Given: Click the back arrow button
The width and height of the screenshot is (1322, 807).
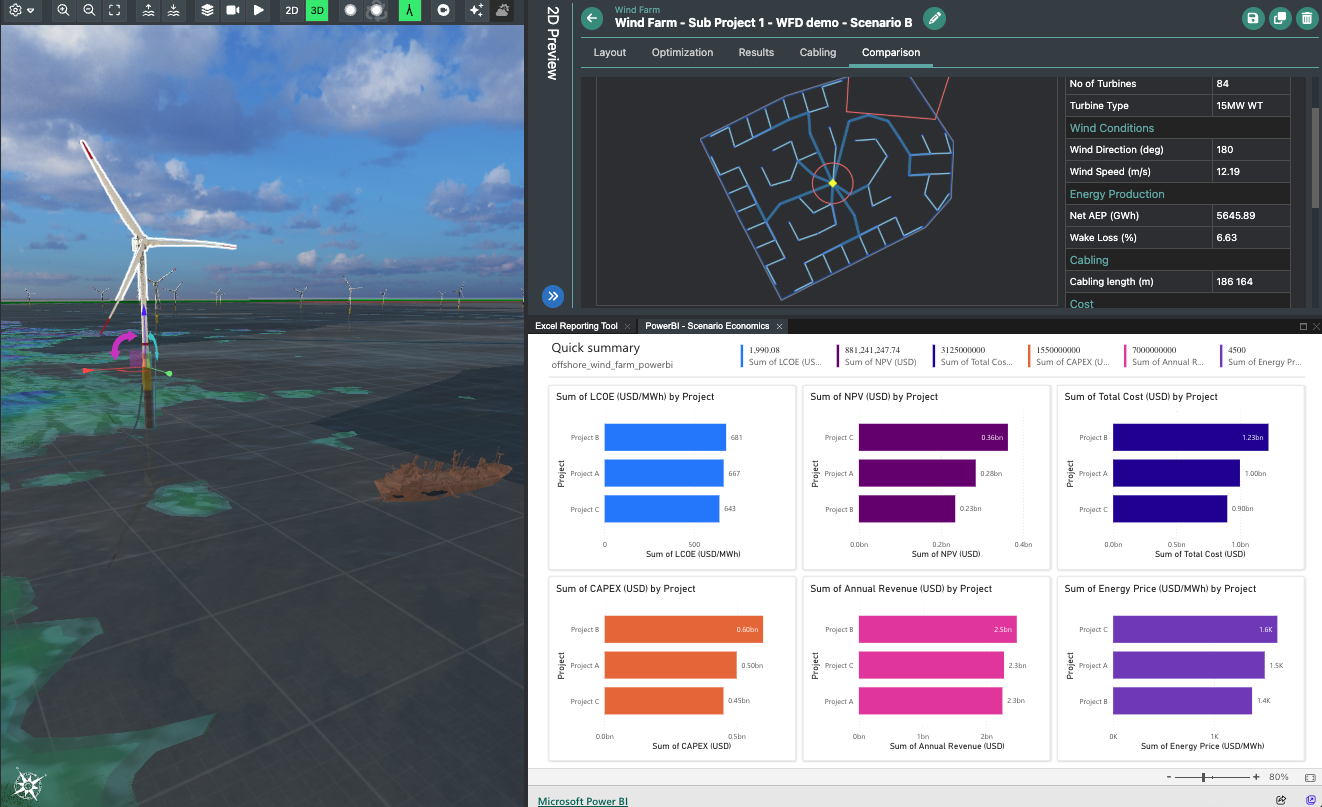Looking at the screenshot, I should [x=592, y=18].
